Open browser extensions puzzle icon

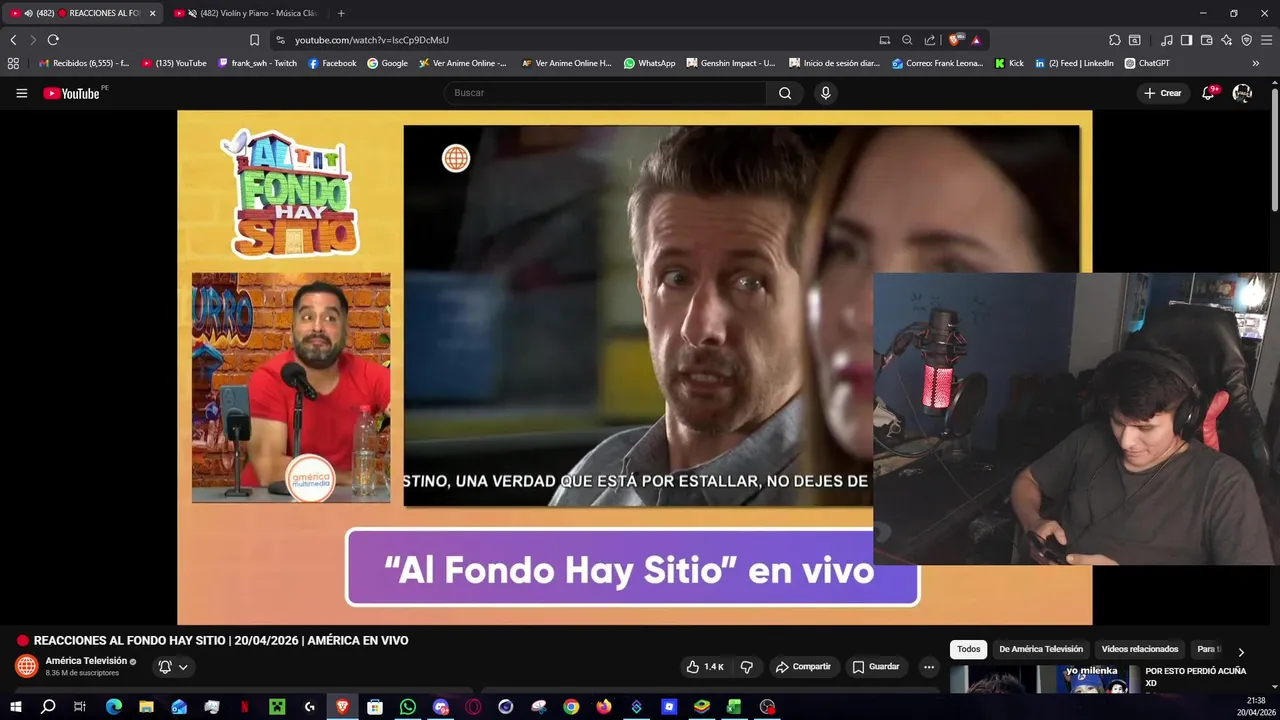[1115, 40]
